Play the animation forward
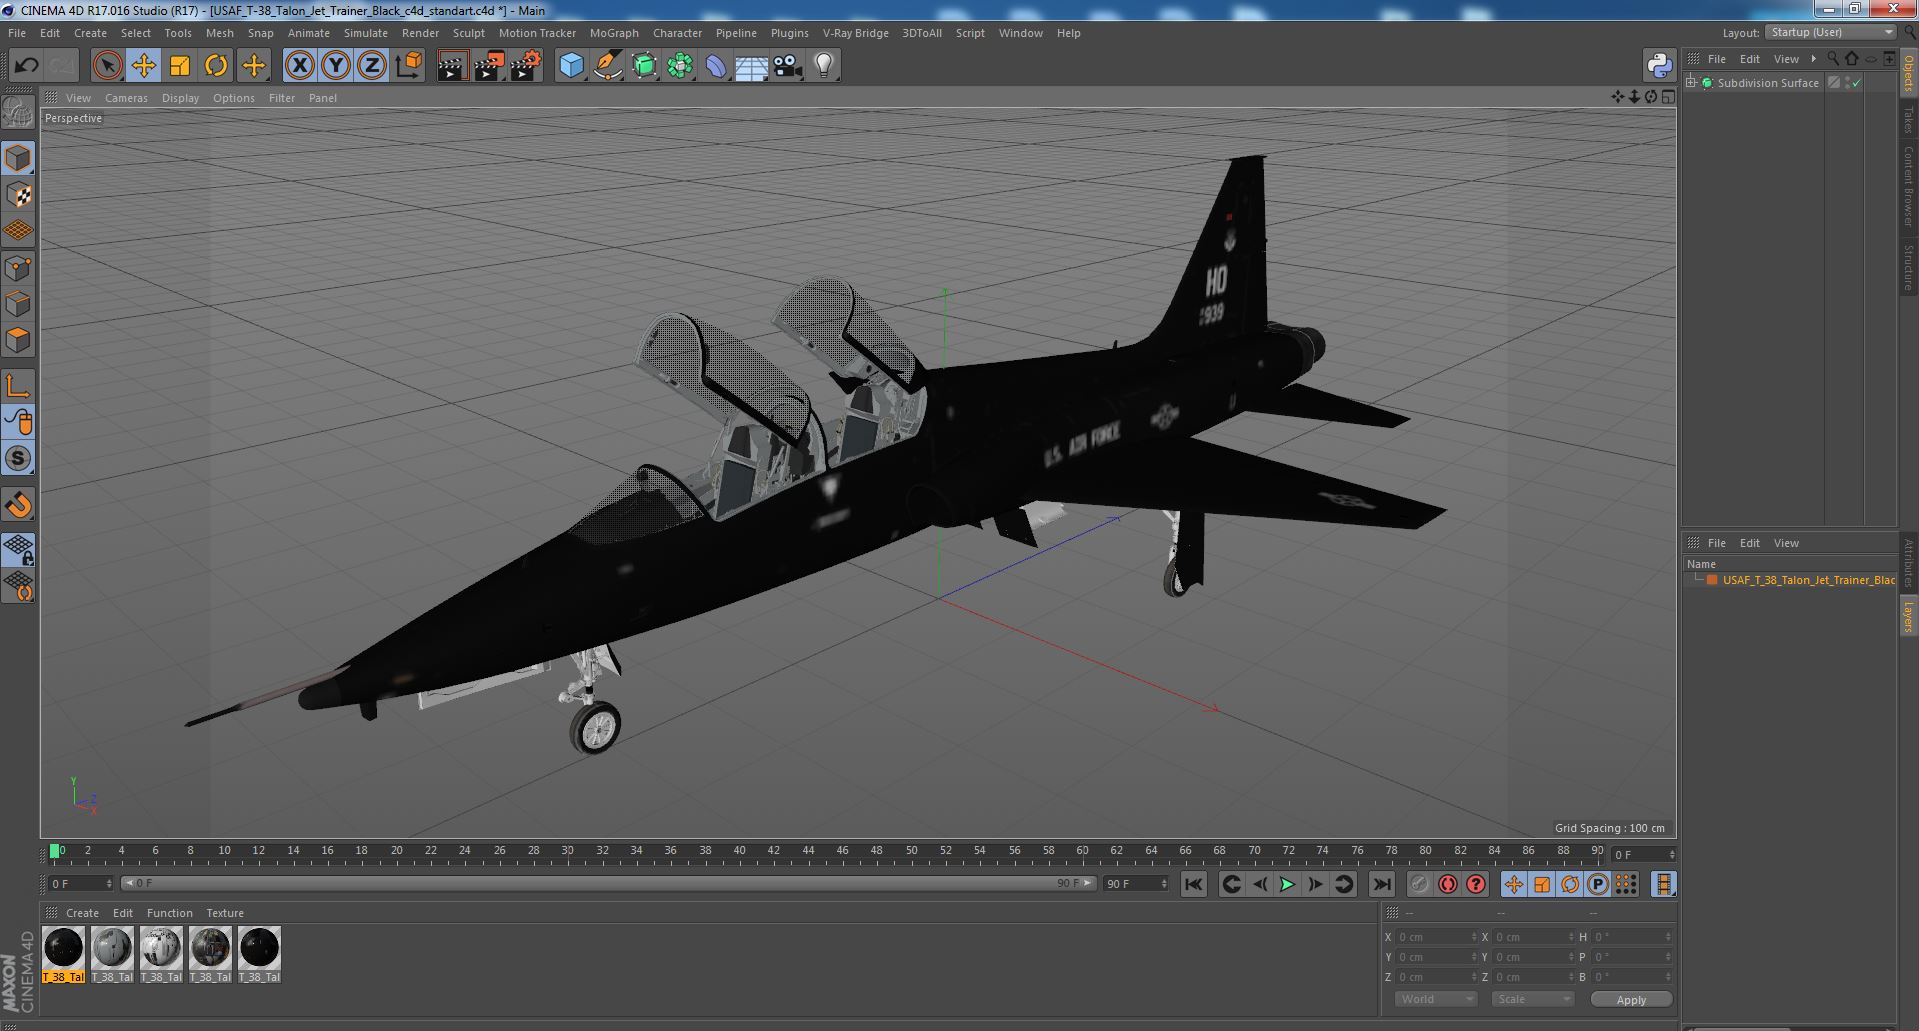This screenshot has height=1031, width=1919. [1287, 884]
